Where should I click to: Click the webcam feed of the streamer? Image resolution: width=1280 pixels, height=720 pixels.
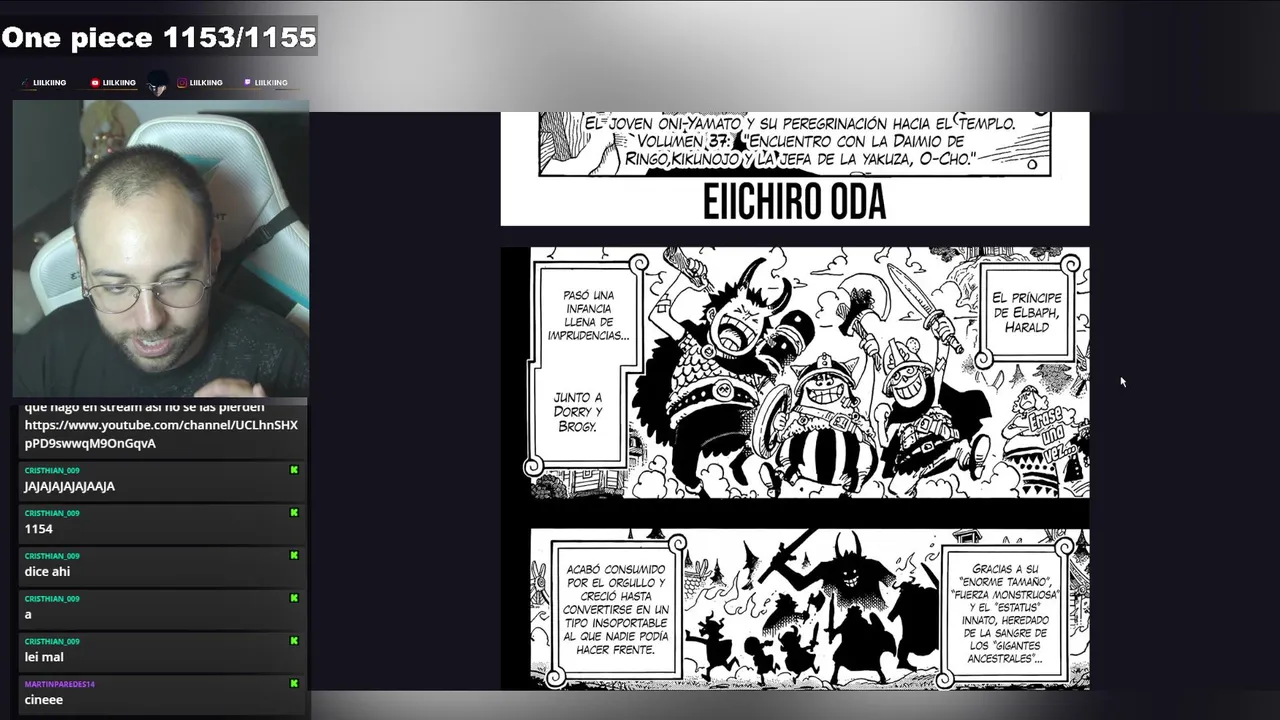point(161,248)
